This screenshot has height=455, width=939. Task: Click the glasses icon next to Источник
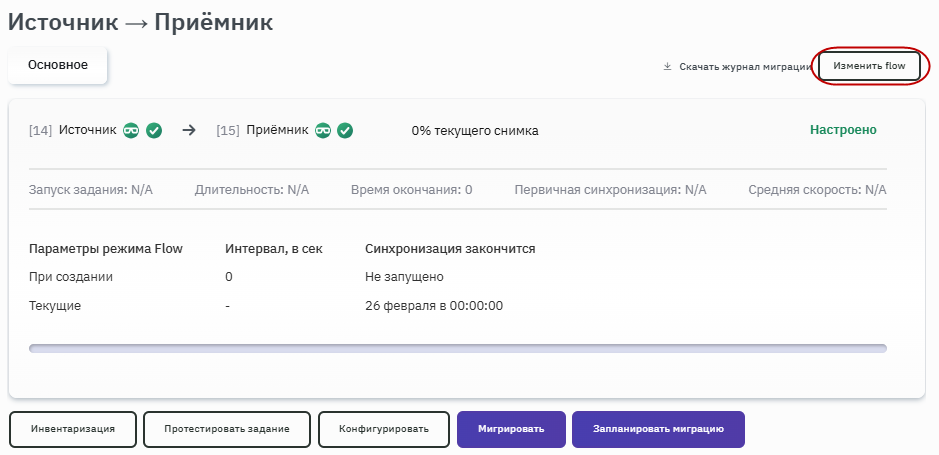point(131,130)
